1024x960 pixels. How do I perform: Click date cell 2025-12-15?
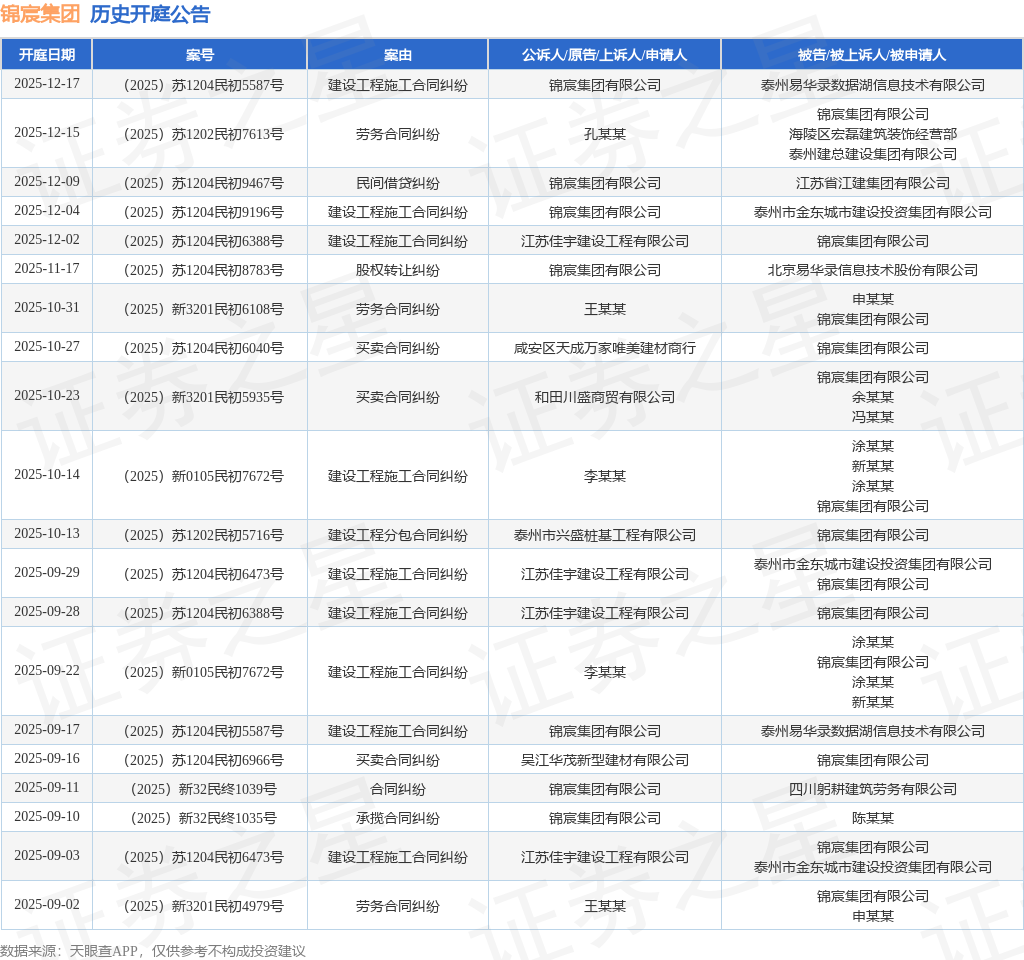pos(47,133)
